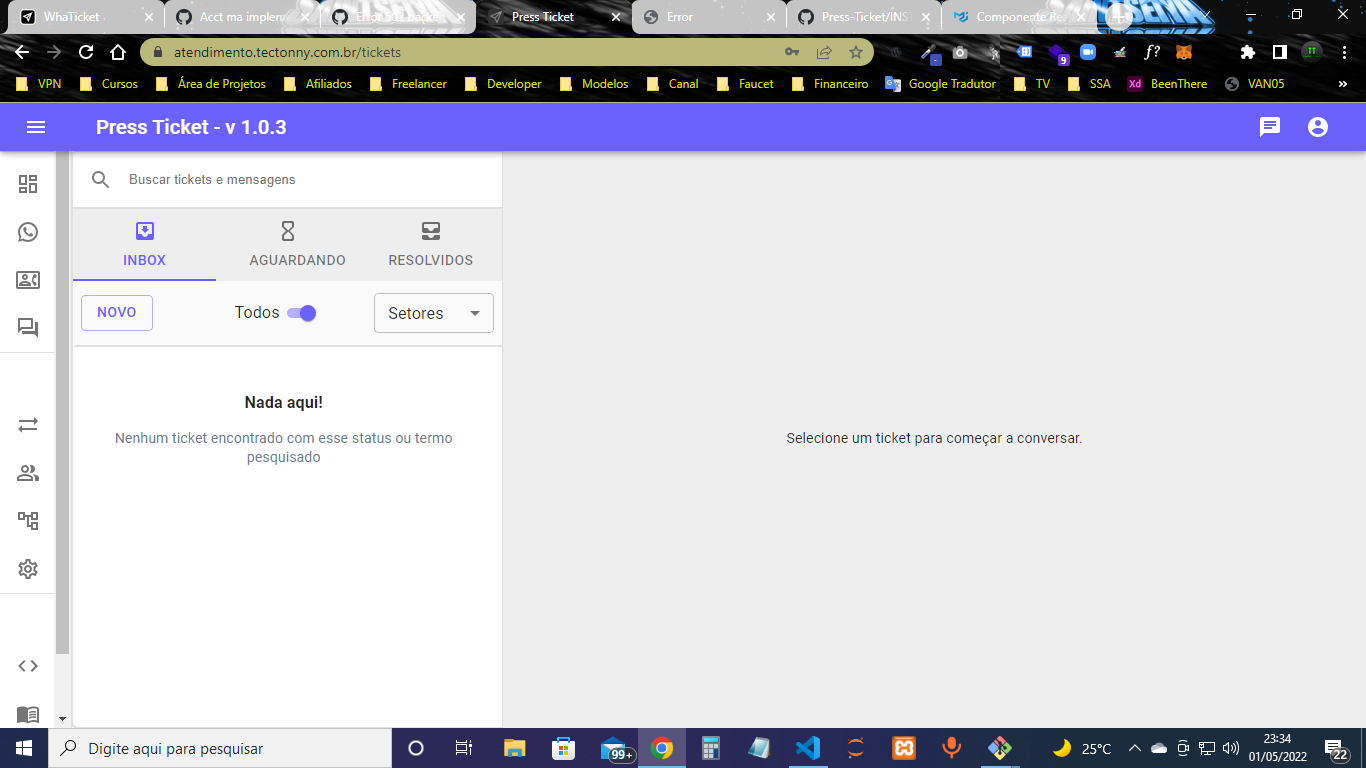This screenshot has height=768, width=1366.
Task: Expand the Setores dropdown
Action: pyautogui.click(x=433, y=313)
